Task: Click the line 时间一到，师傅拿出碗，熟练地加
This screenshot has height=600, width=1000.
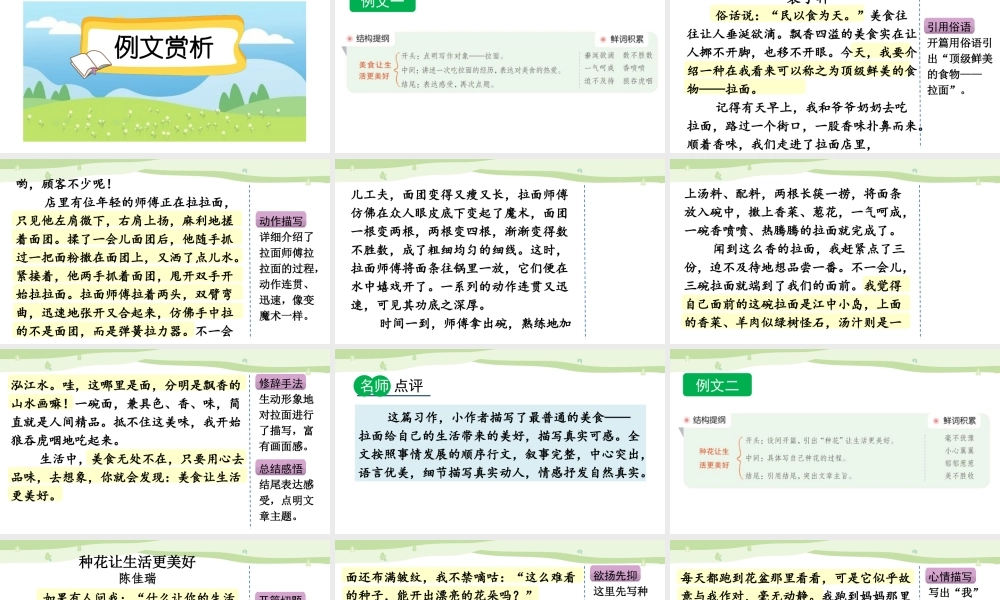Action: (x=475, y=323)
